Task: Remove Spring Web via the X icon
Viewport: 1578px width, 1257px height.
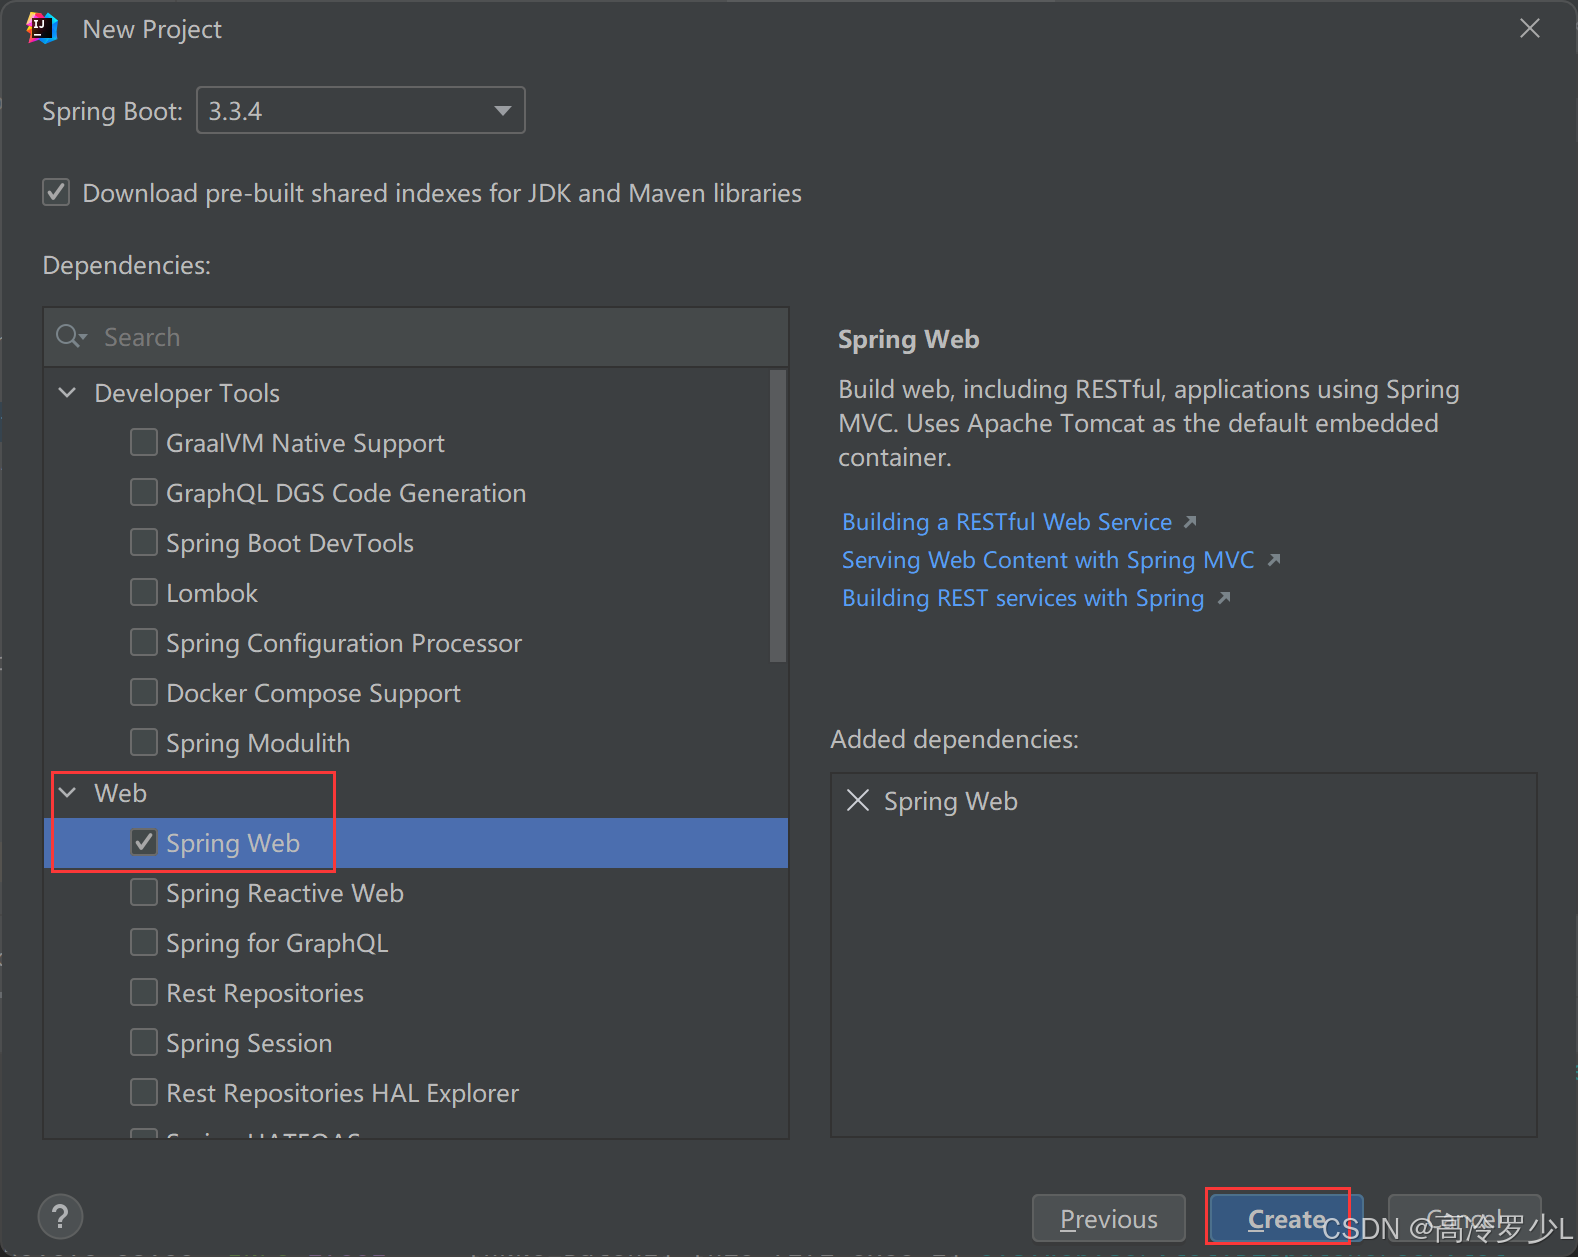Action: 858,800
